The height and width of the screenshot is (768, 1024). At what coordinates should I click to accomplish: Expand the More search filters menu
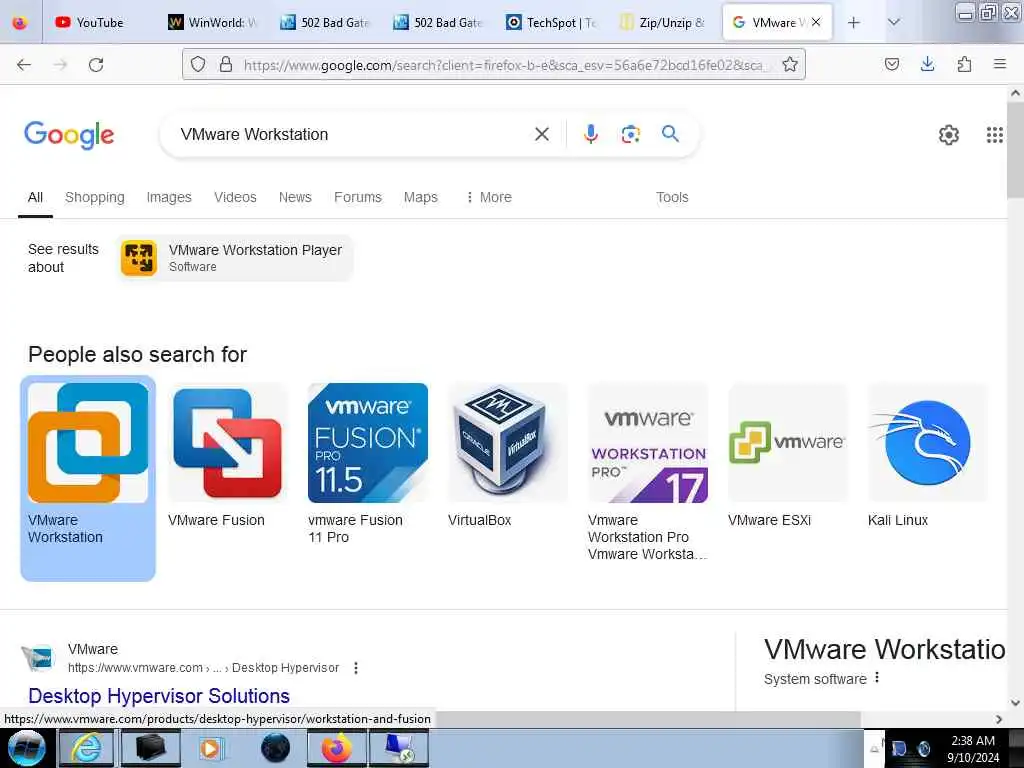(x=488, y=197)
